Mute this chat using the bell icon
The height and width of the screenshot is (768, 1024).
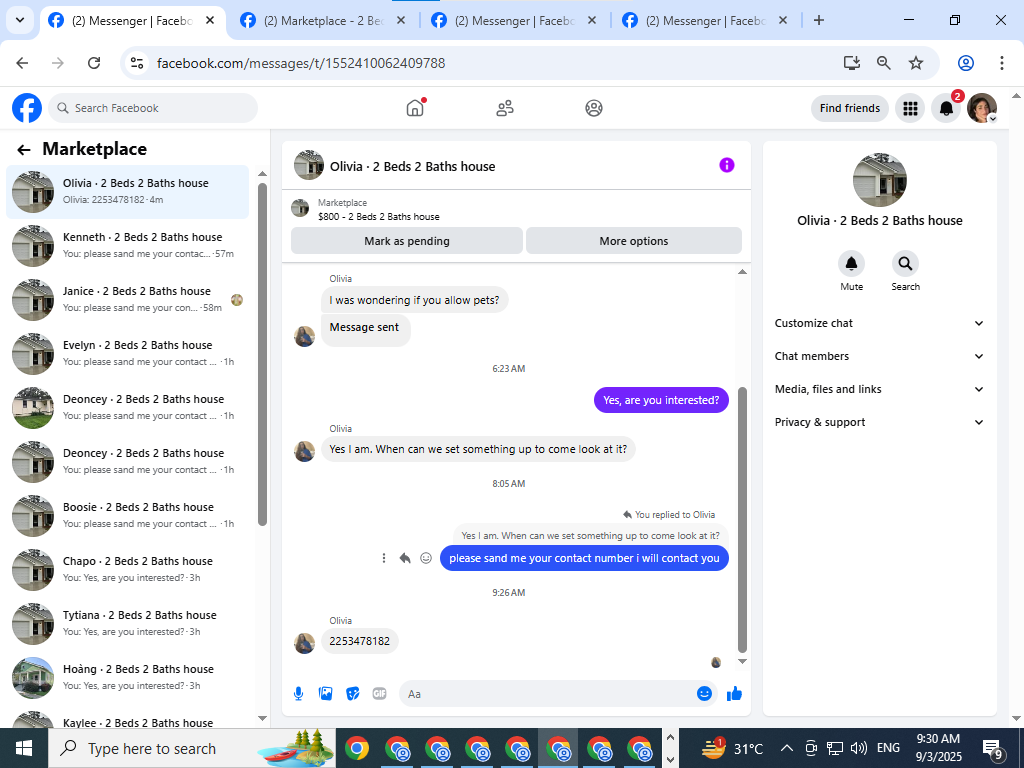[852, 263]
